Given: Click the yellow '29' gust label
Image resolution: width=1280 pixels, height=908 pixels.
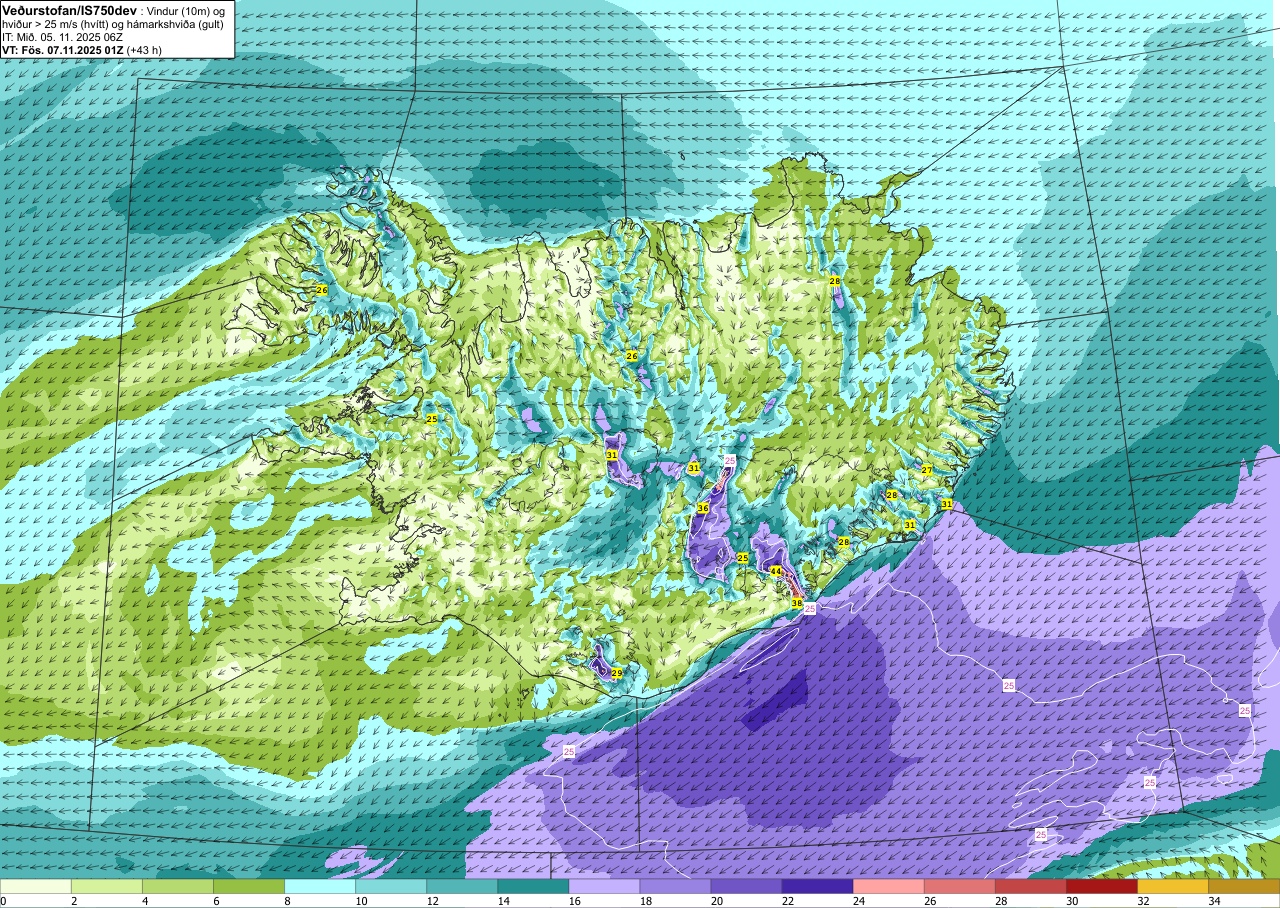Looking at the screenshot, I should click(617, 673).
